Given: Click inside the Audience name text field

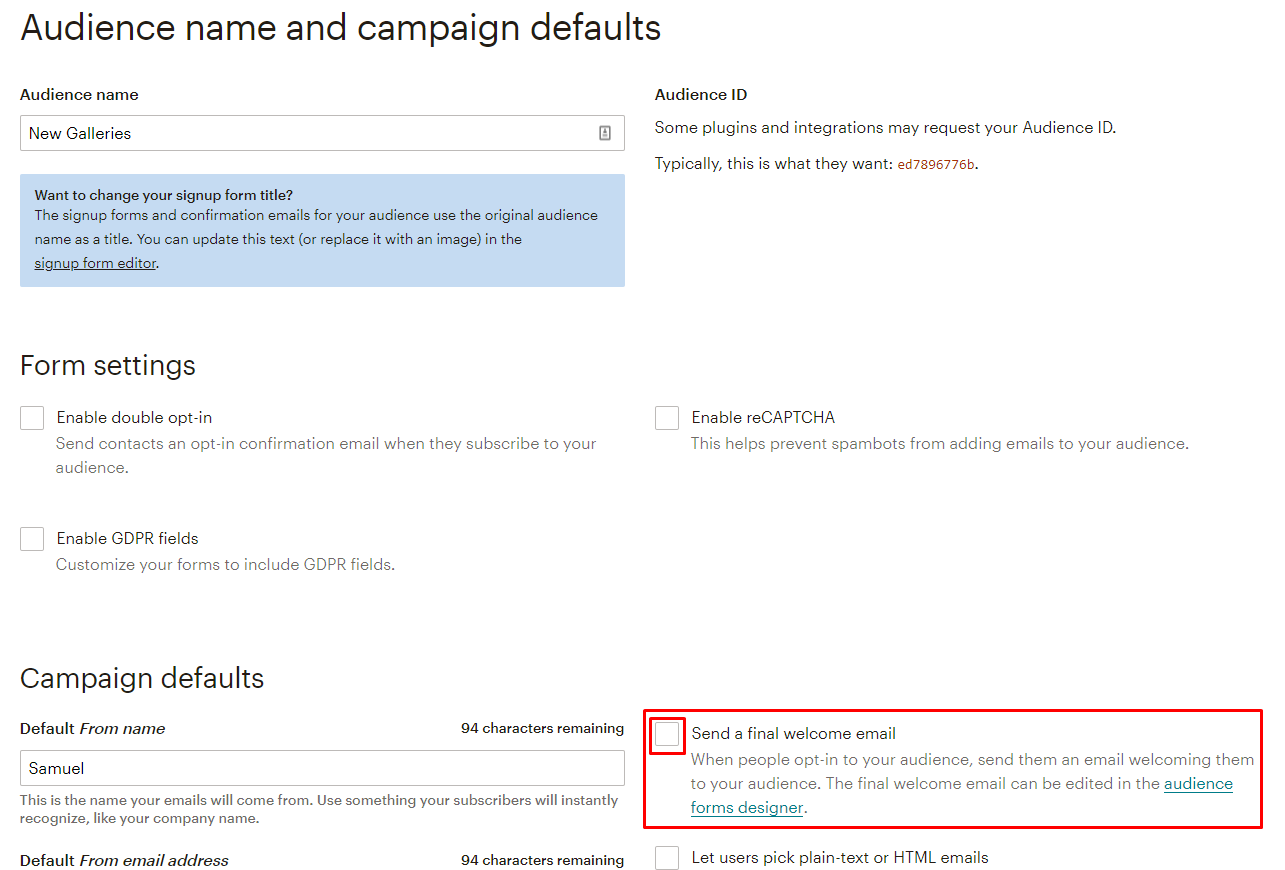Looking at the screenshot, I should (300, 133).
